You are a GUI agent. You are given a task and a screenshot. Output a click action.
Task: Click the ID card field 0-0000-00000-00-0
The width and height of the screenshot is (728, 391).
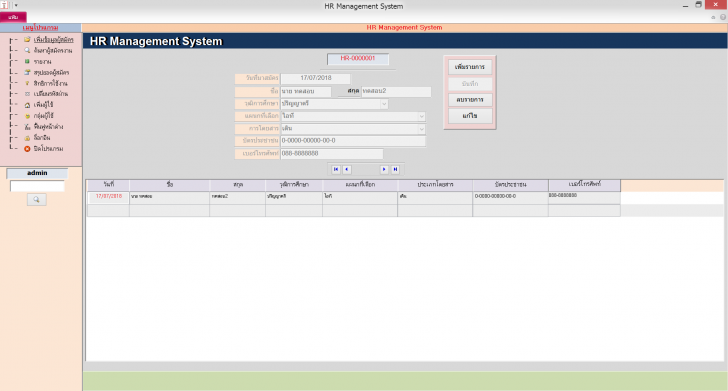tap(353, 141)
